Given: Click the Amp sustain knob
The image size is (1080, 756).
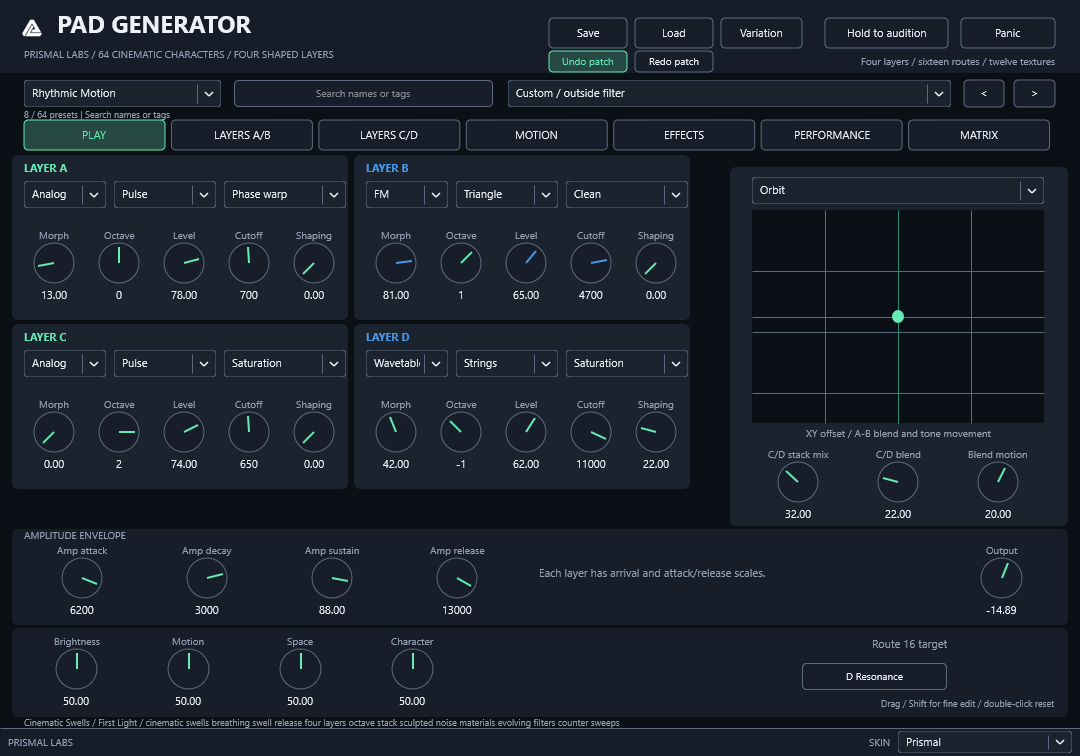Looking at the screenshot, I should 332,578.
